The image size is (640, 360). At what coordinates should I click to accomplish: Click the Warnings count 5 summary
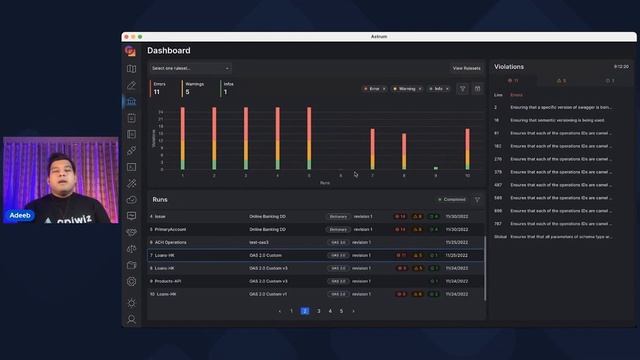(x=194, y=88)
